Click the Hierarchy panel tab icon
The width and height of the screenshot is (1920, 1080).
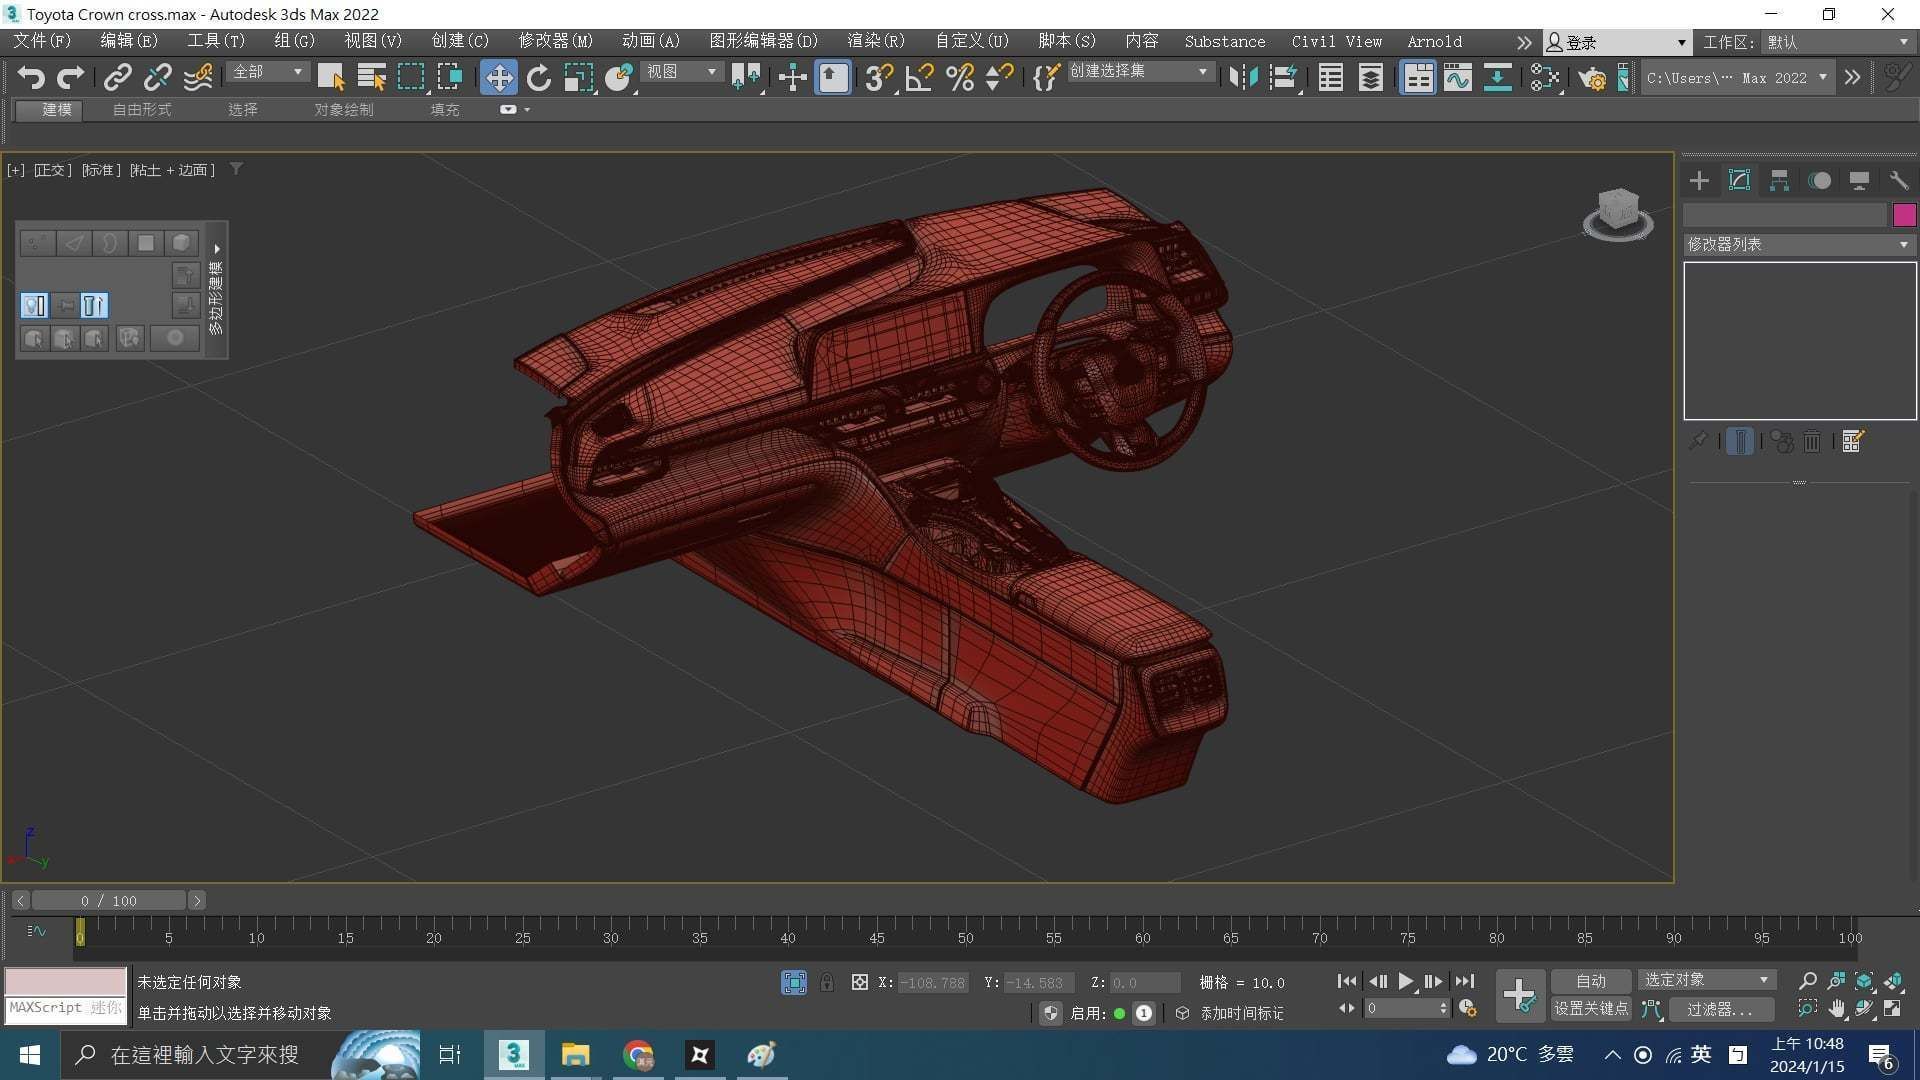click(1779, 181)
